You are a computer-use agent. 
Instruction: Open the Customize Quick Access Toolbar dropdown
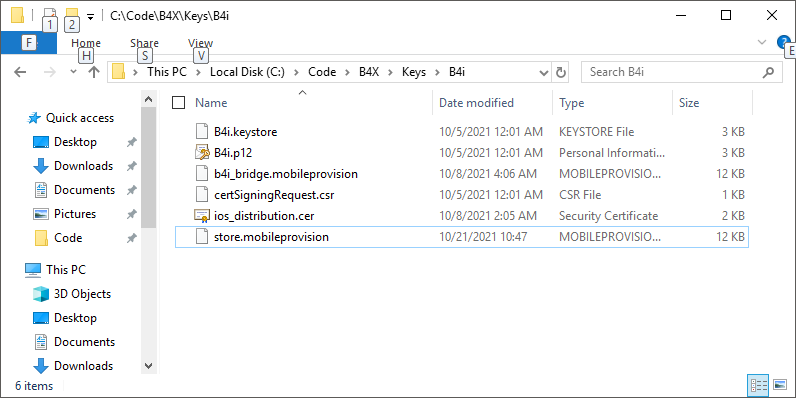point(90,17)
